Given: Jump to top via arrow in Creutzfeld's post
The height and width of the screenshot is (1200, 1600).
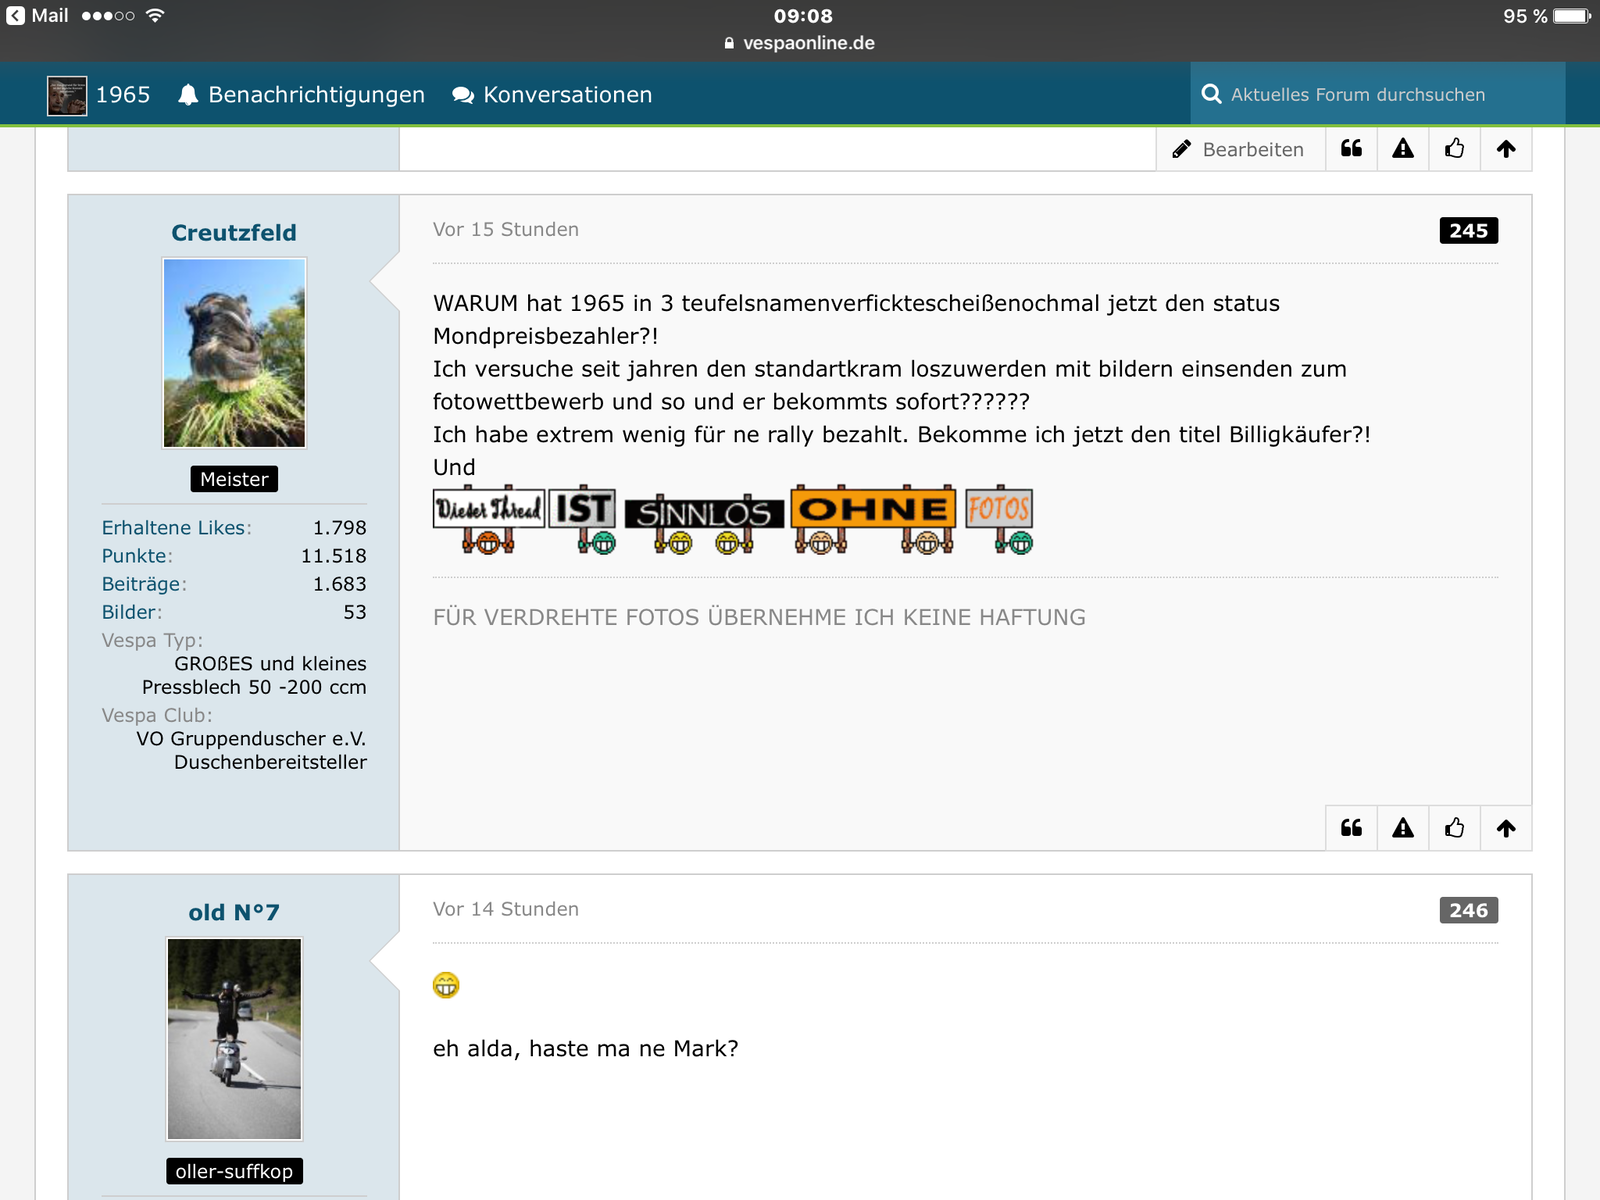Looking at the screenshot, I should tap(1506, 828).
